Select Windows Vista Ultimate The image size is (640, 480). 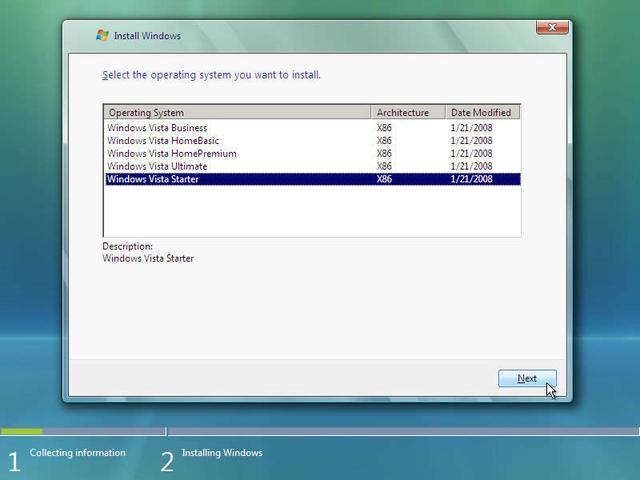pyautogui.click(x=157, y=166)
